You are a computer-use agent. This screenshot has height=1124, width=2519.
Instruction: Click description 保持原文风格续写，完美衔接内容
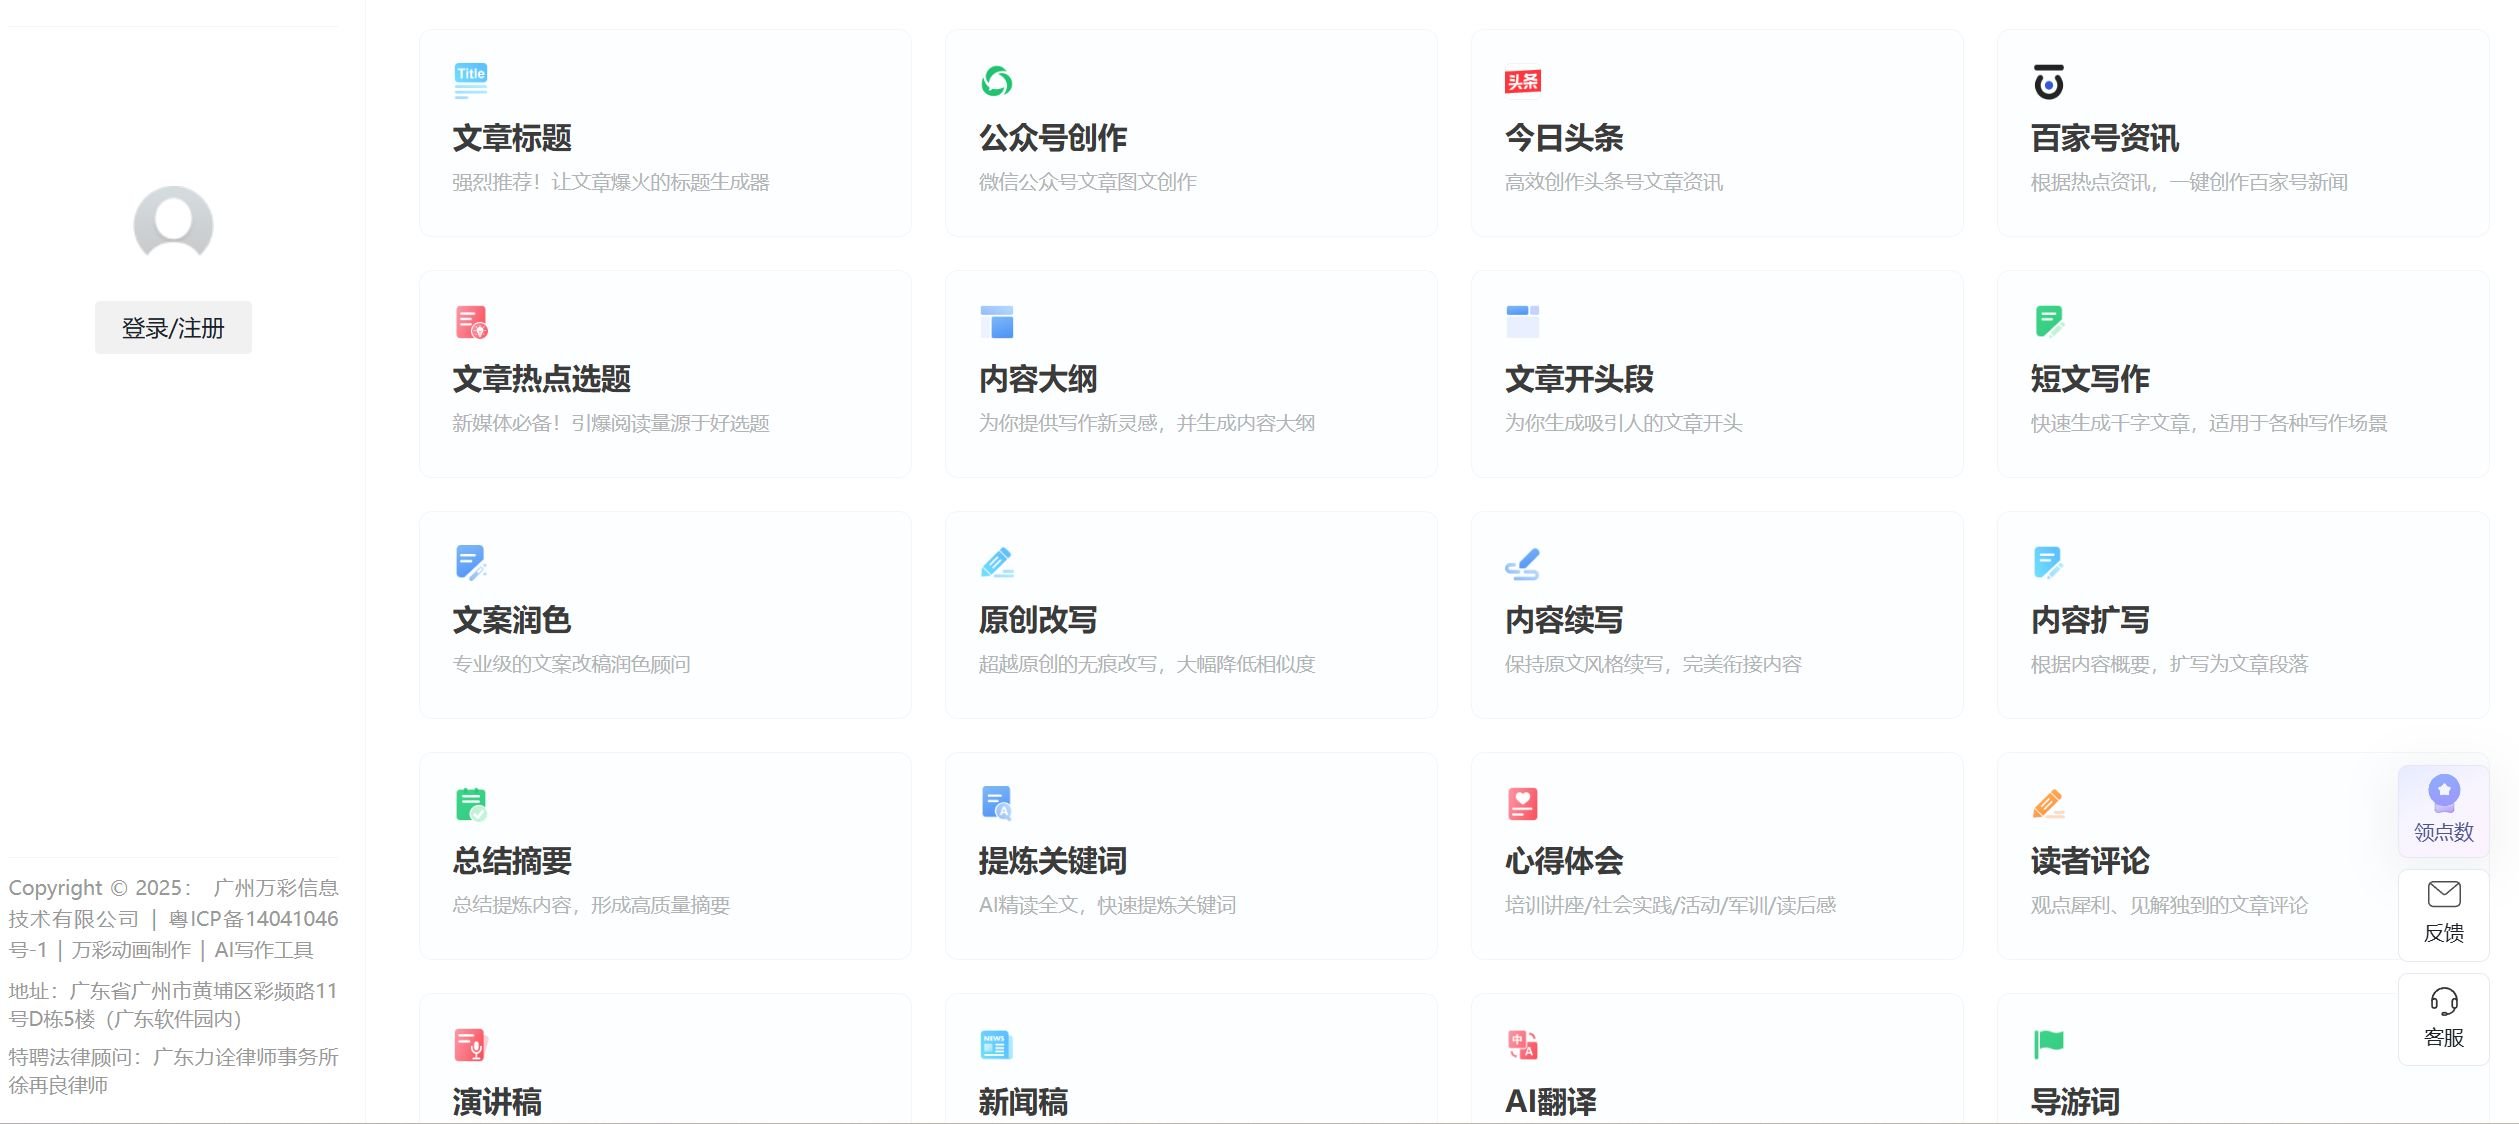(x=1653, y=664)
